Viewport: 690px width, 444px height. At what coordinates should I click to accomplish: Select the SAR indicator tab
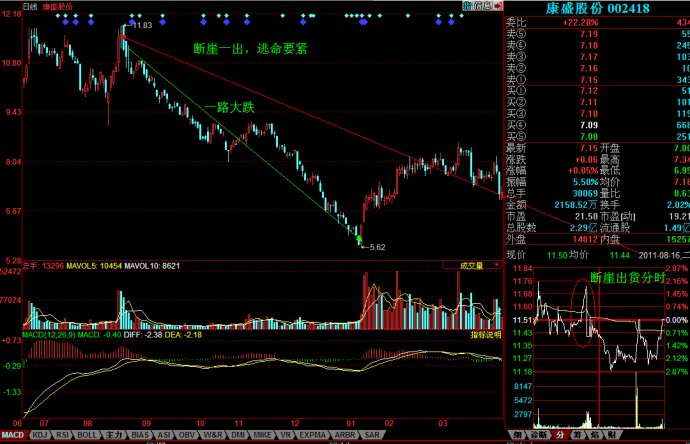pyautogui.click(x=370, y=436)
